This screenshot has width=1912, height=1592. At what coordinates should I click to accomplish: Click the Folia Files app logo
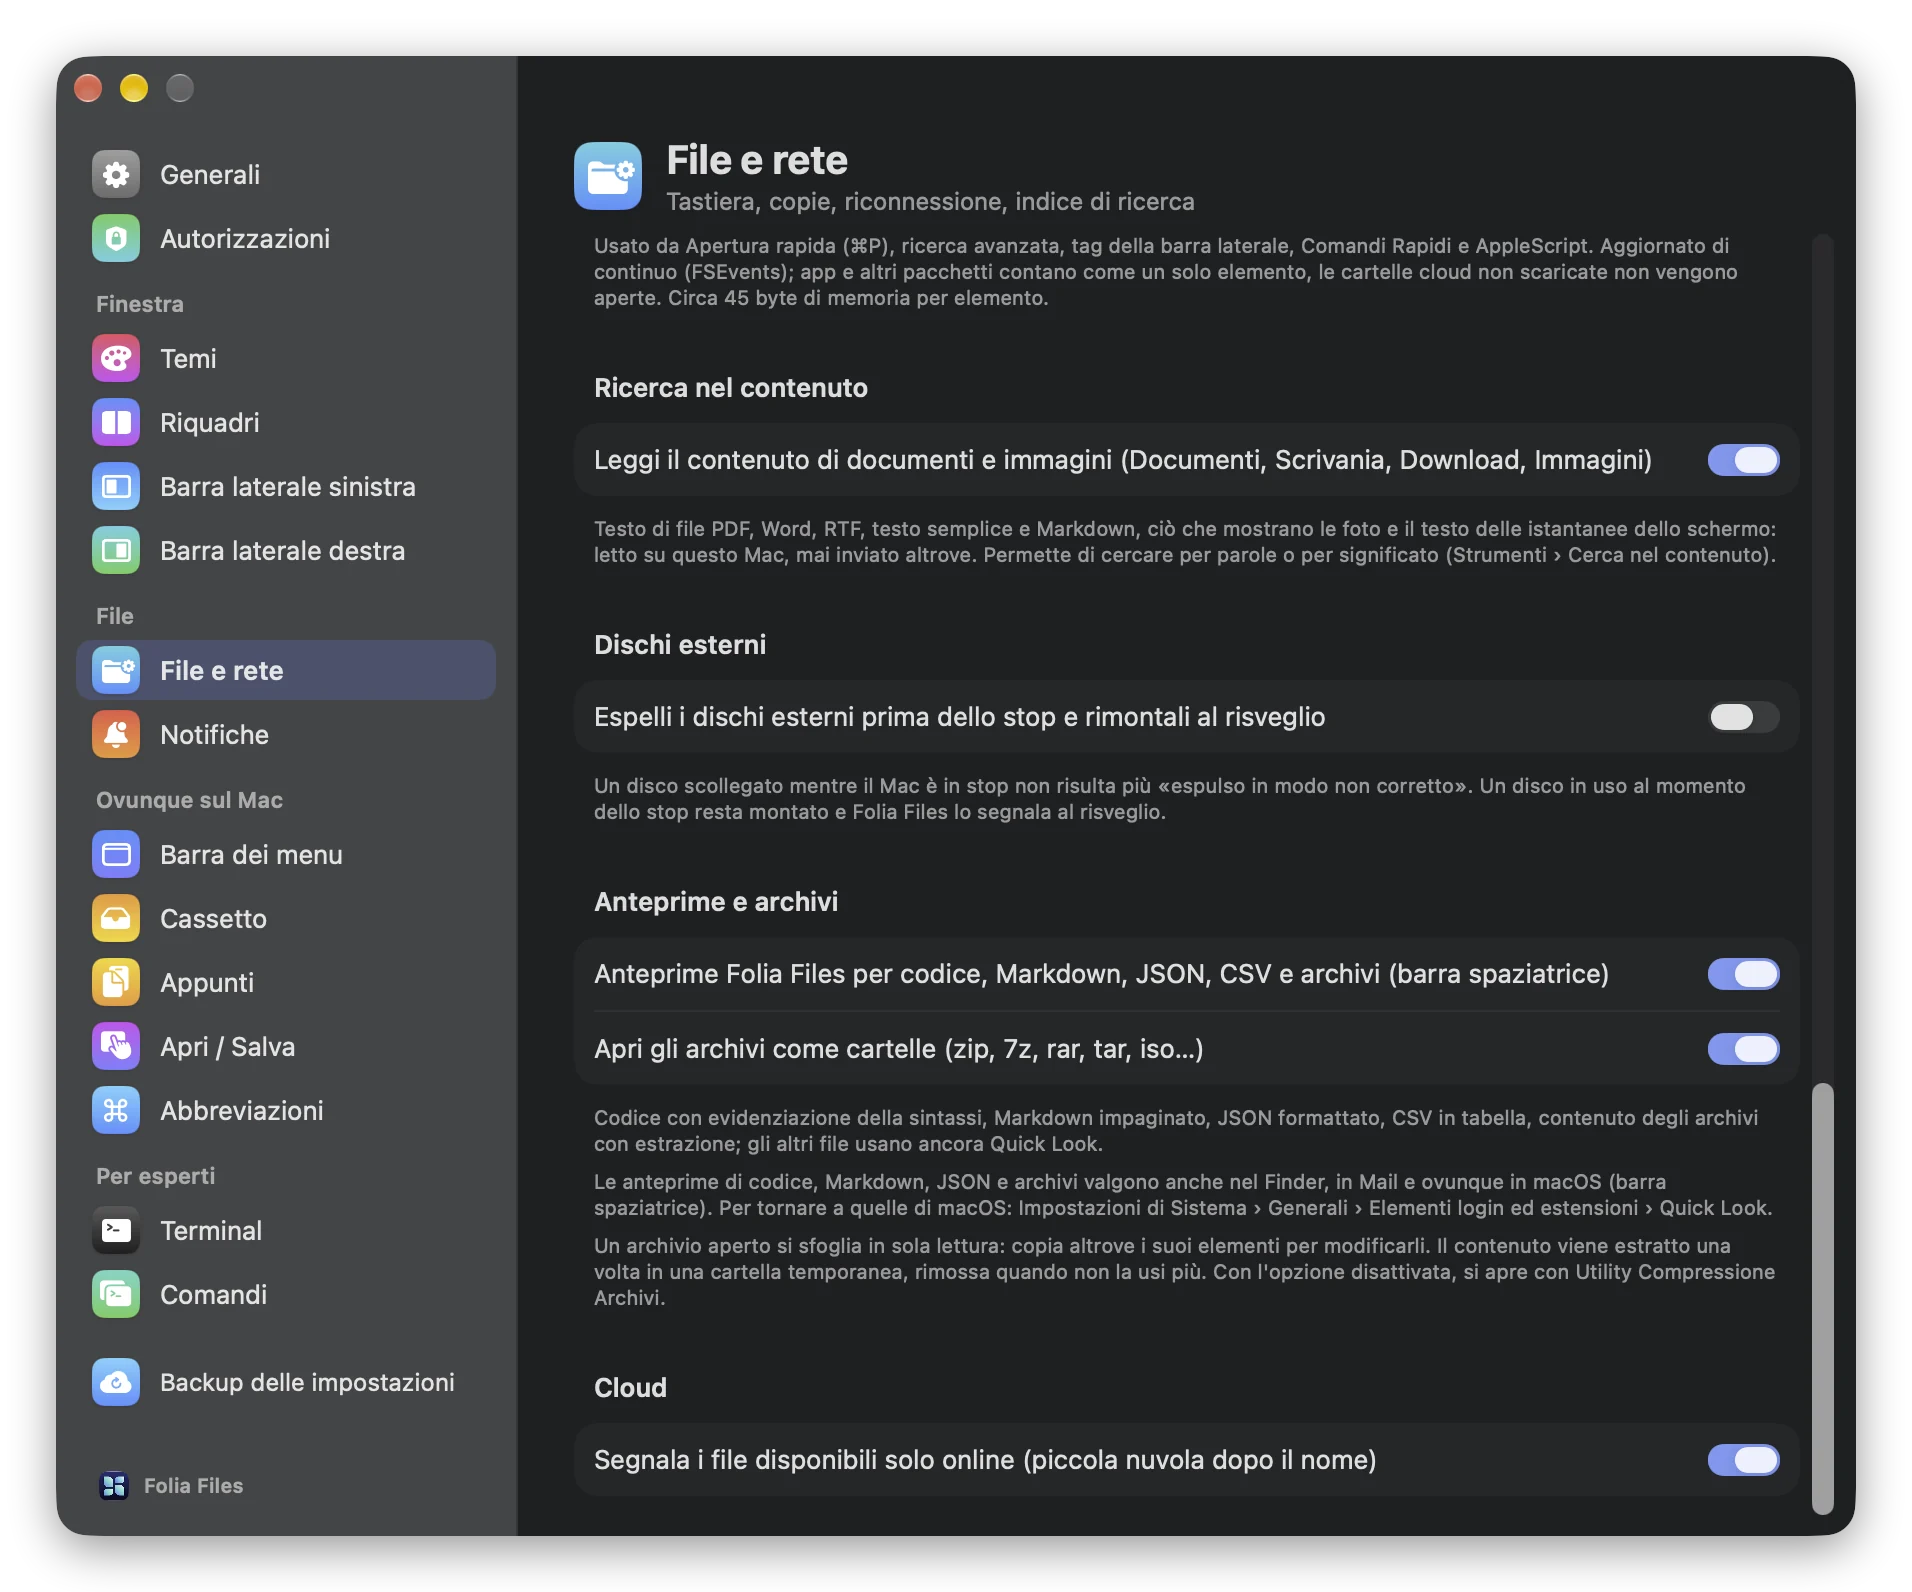tap(114, 1486)
